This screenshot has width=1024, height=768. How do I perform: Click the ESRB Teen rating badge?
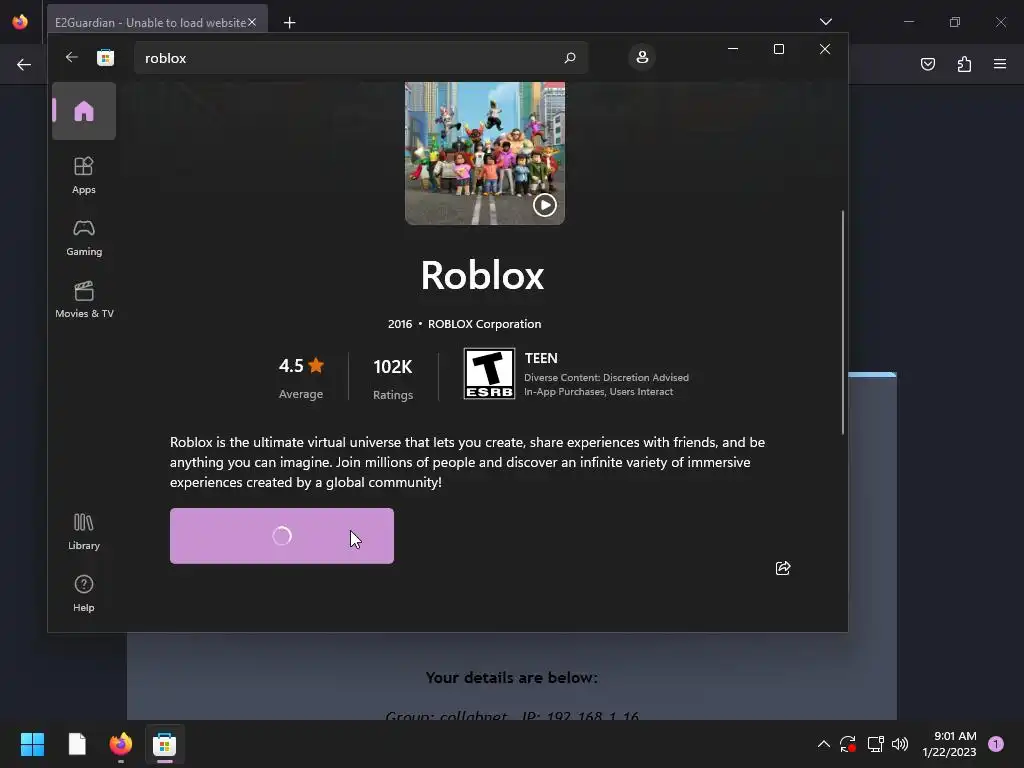(x=489, y=374)
